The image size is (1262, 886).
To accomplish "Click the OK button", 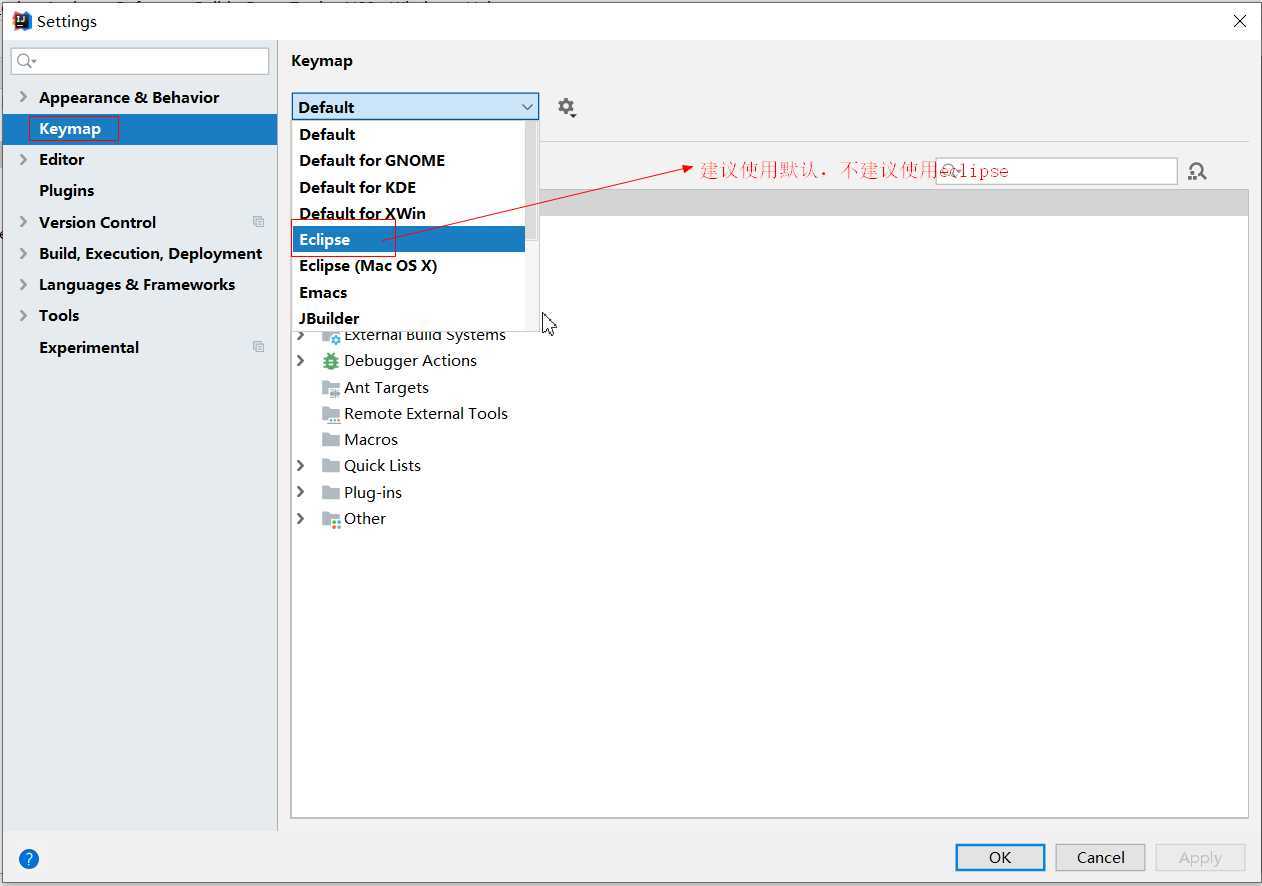I will [x=1000, y=858].
